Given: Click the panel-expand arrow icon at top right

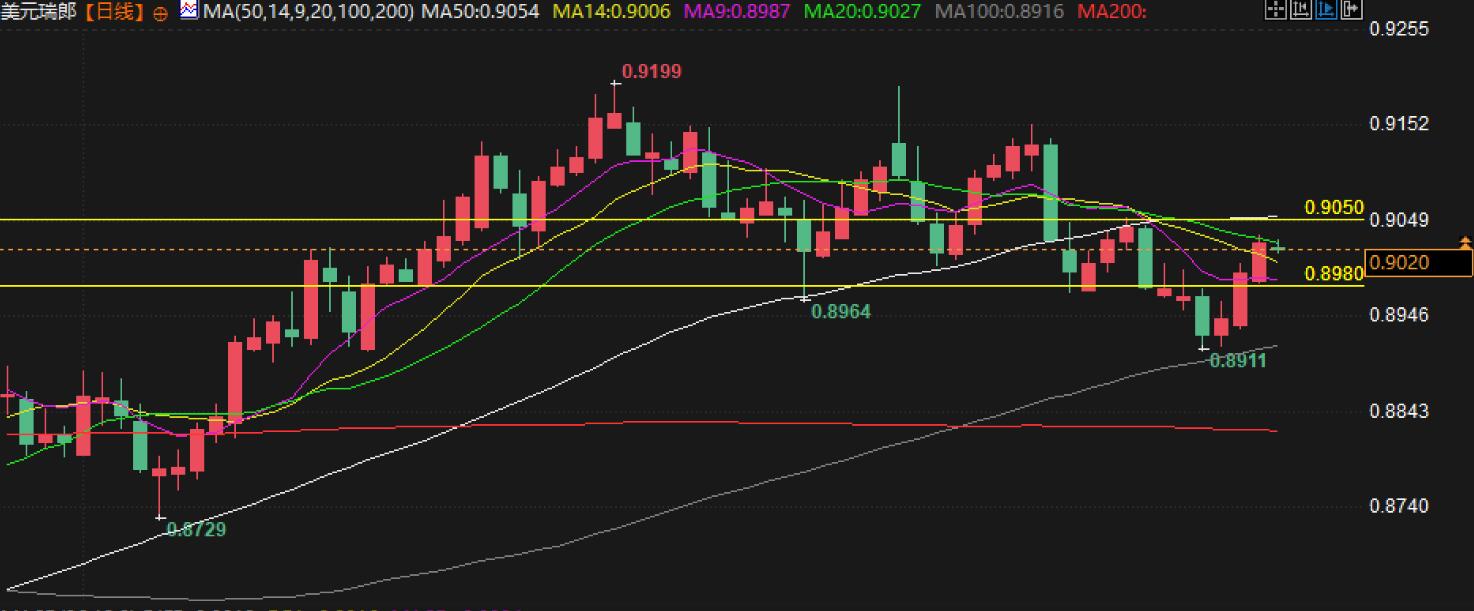Looking at the screenshot, I should 1352,9.
